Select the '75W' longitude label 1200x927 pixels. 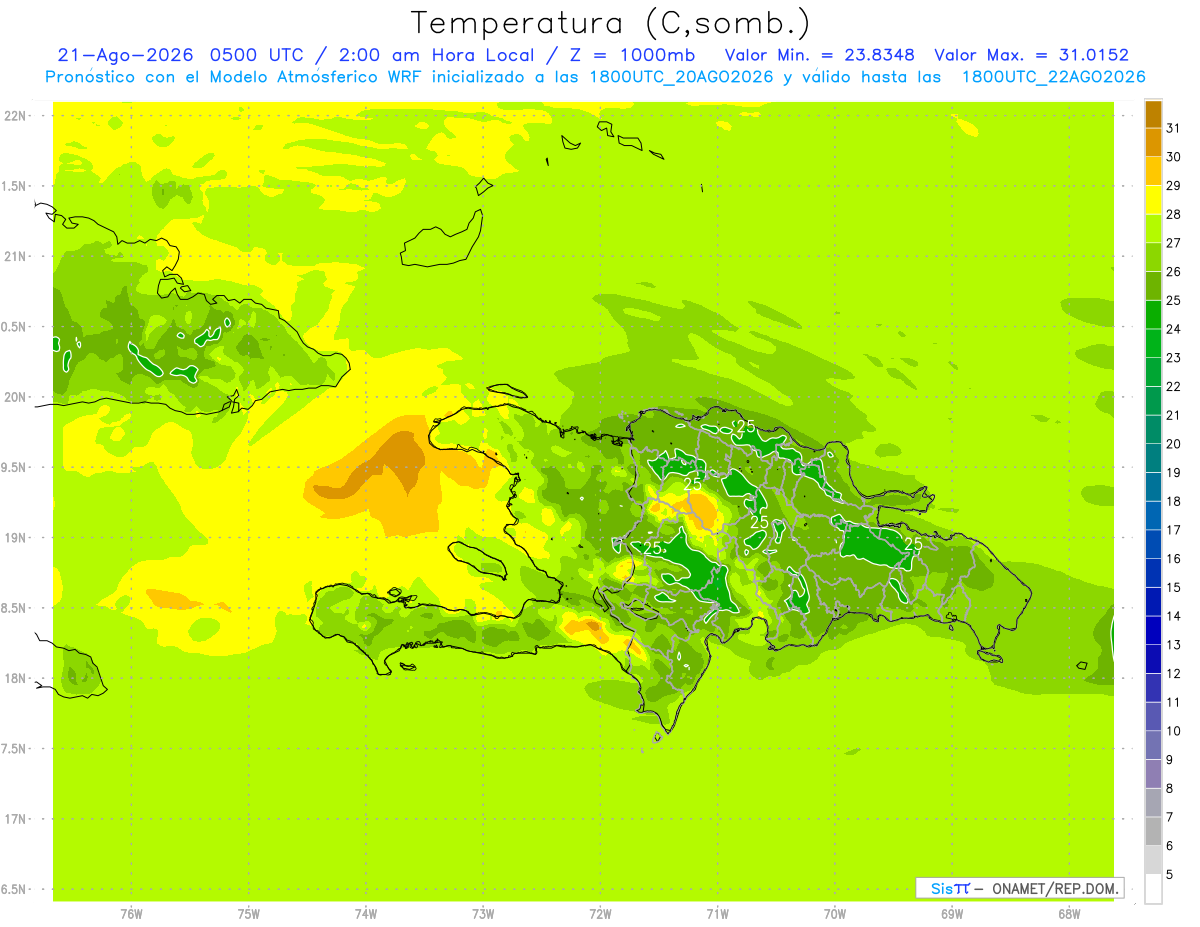[248, 914]
